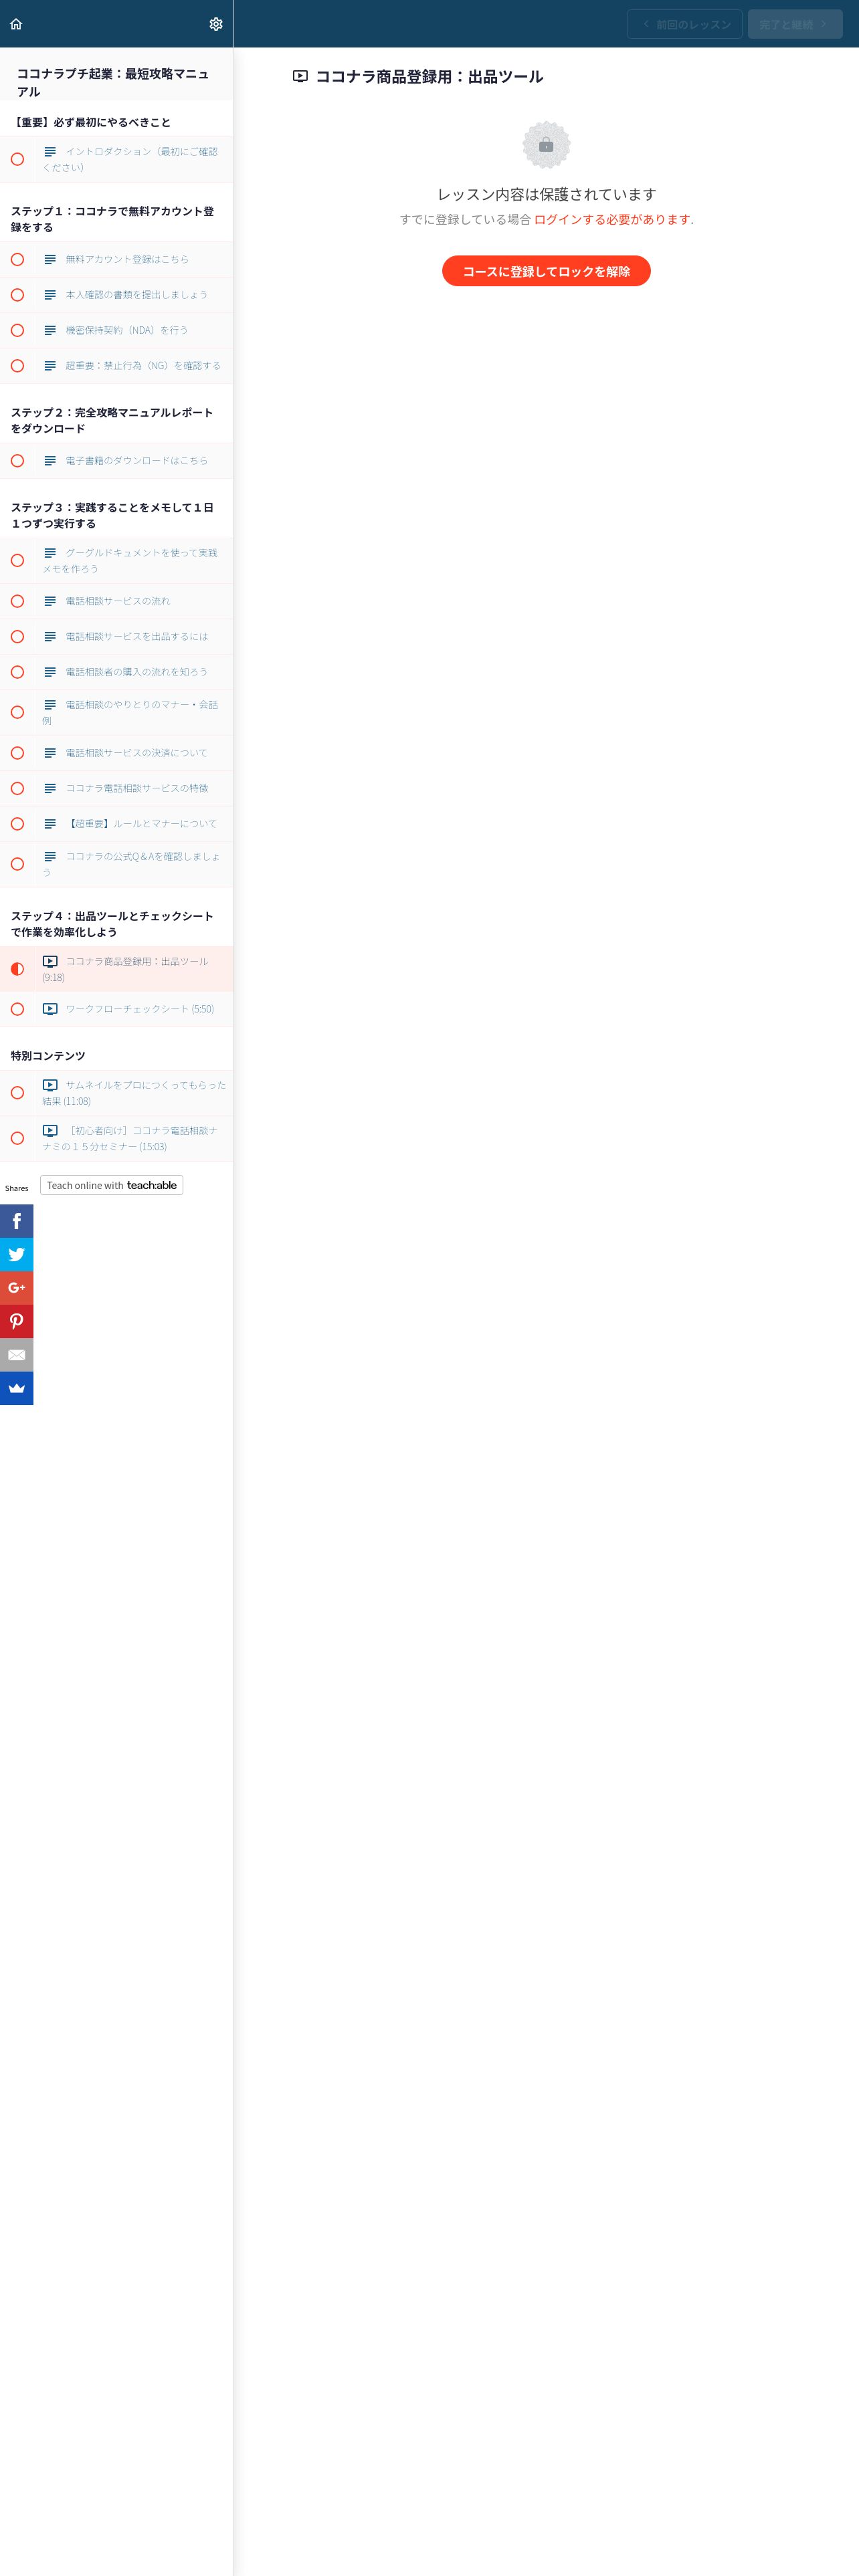Toggle completion circle for 電話相談サービスを出品するには
The image size is (859, 2576).
(17, 637)
